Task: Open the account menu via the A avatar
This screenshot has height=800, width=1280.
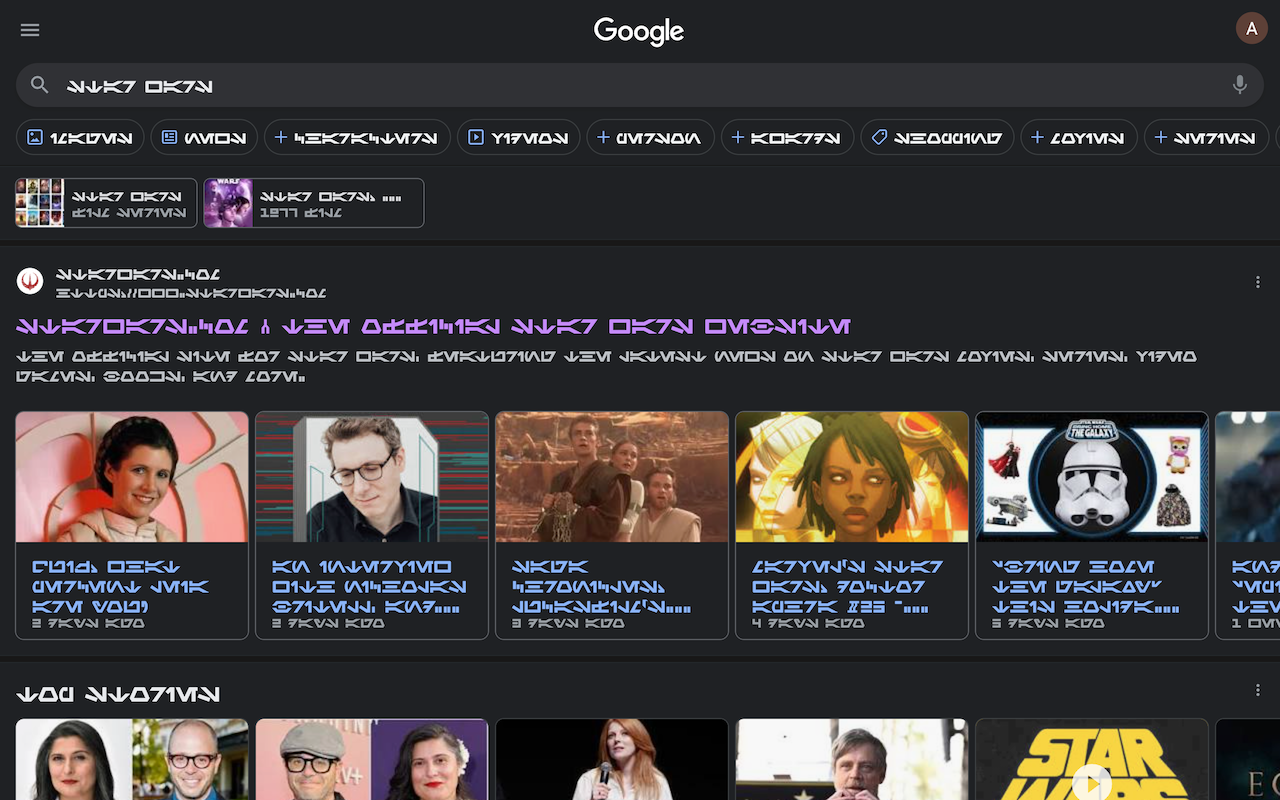Action: tap(1251, 28)
